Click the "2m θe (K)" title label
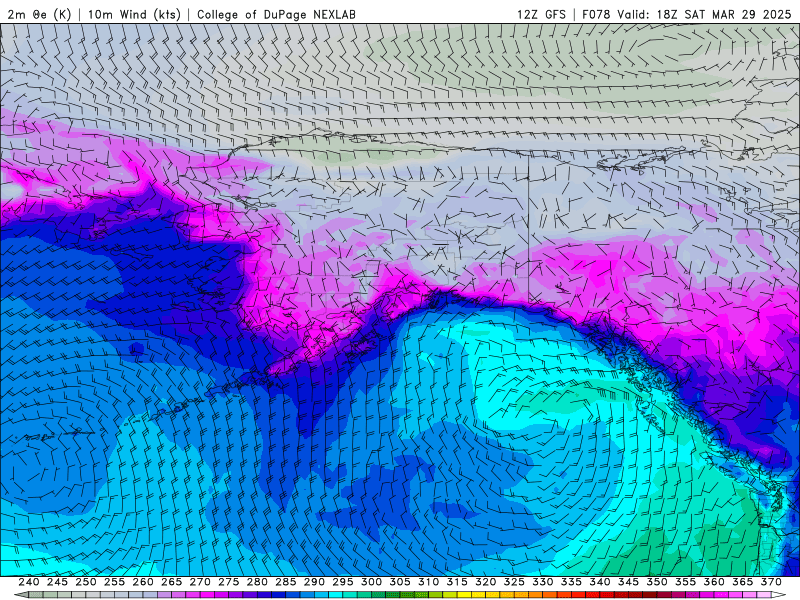This screenshot has width=800, height=600. point(39,14)
